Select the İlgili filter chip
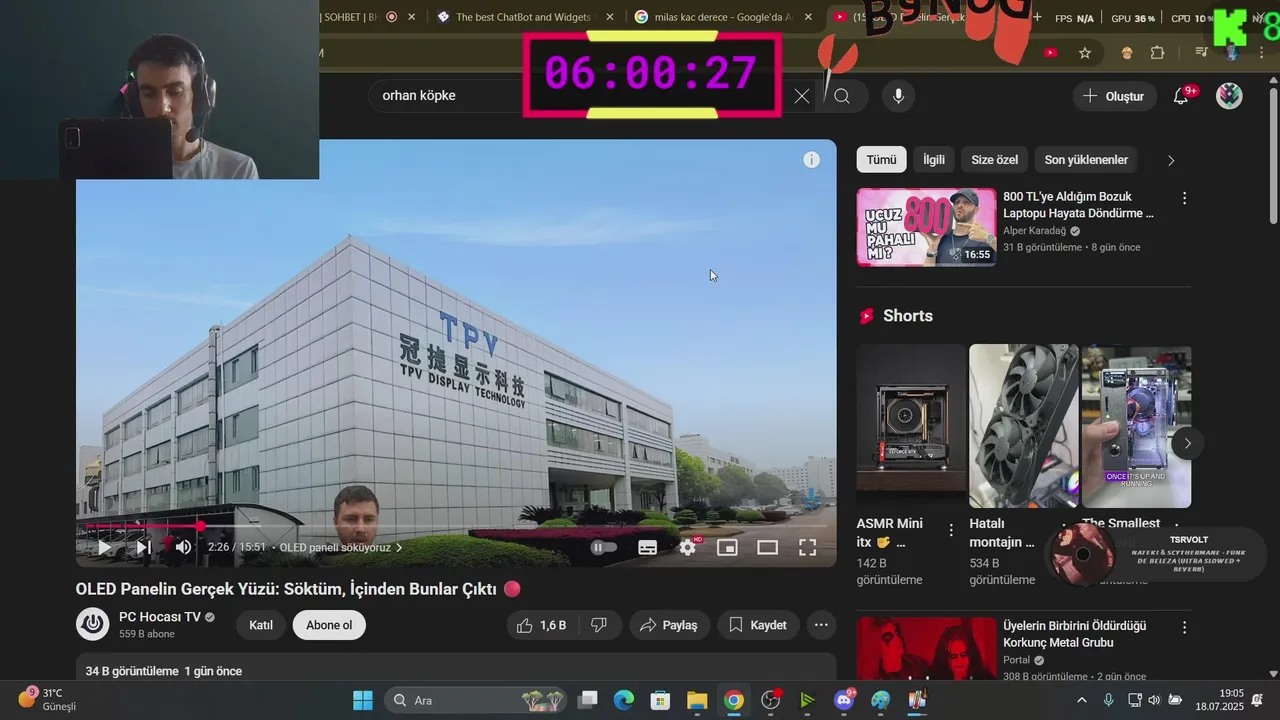This screenshot has width=1280, height=720. tap(934, 160)
